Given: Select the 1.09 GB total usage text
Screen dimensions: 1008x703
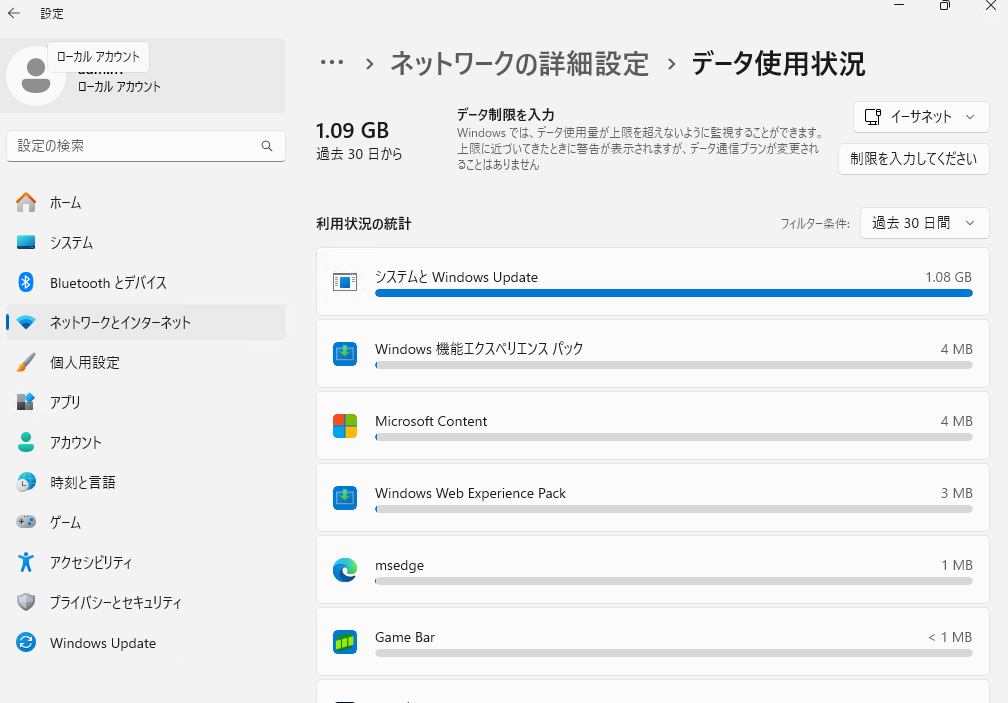Looking at the screenshot, I should 352,130.
